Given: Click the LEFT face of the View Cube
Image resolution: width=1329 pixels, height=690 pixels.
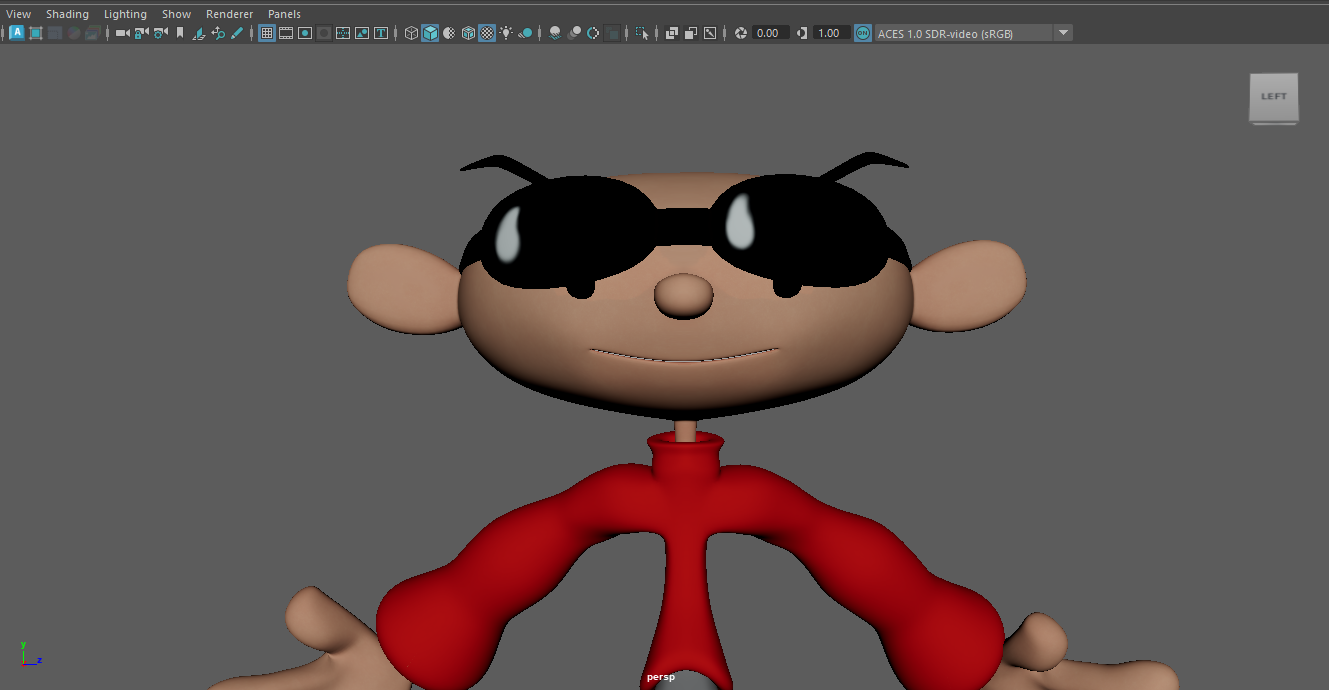Looking at the screenshot, I should point(1274,96).
